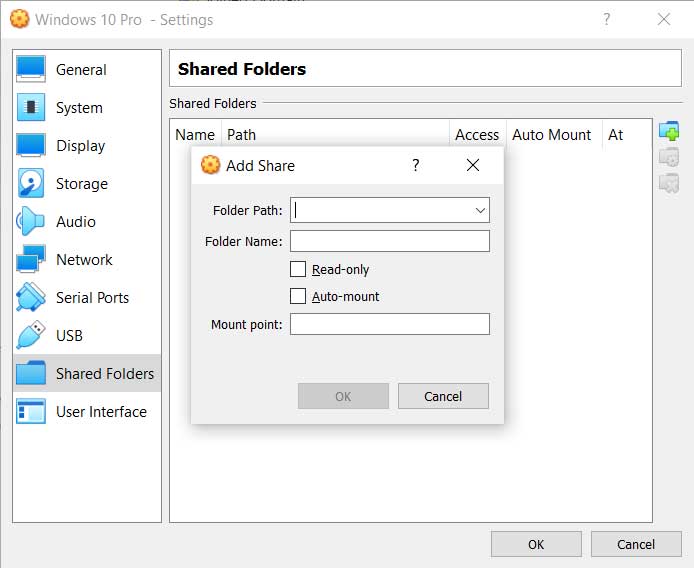
Task: Click the Audio speaker icon
Action: (31, 221)
